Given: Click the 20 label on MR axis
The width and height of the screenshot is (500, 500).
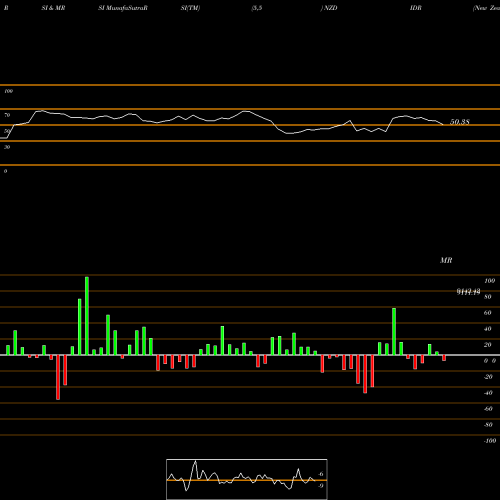Looking at the screenshot, I should [x=488, y=345].
